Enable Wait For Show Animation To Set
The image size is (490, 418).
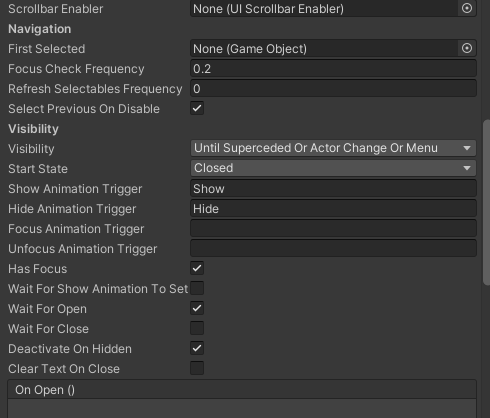click(197, 288)
